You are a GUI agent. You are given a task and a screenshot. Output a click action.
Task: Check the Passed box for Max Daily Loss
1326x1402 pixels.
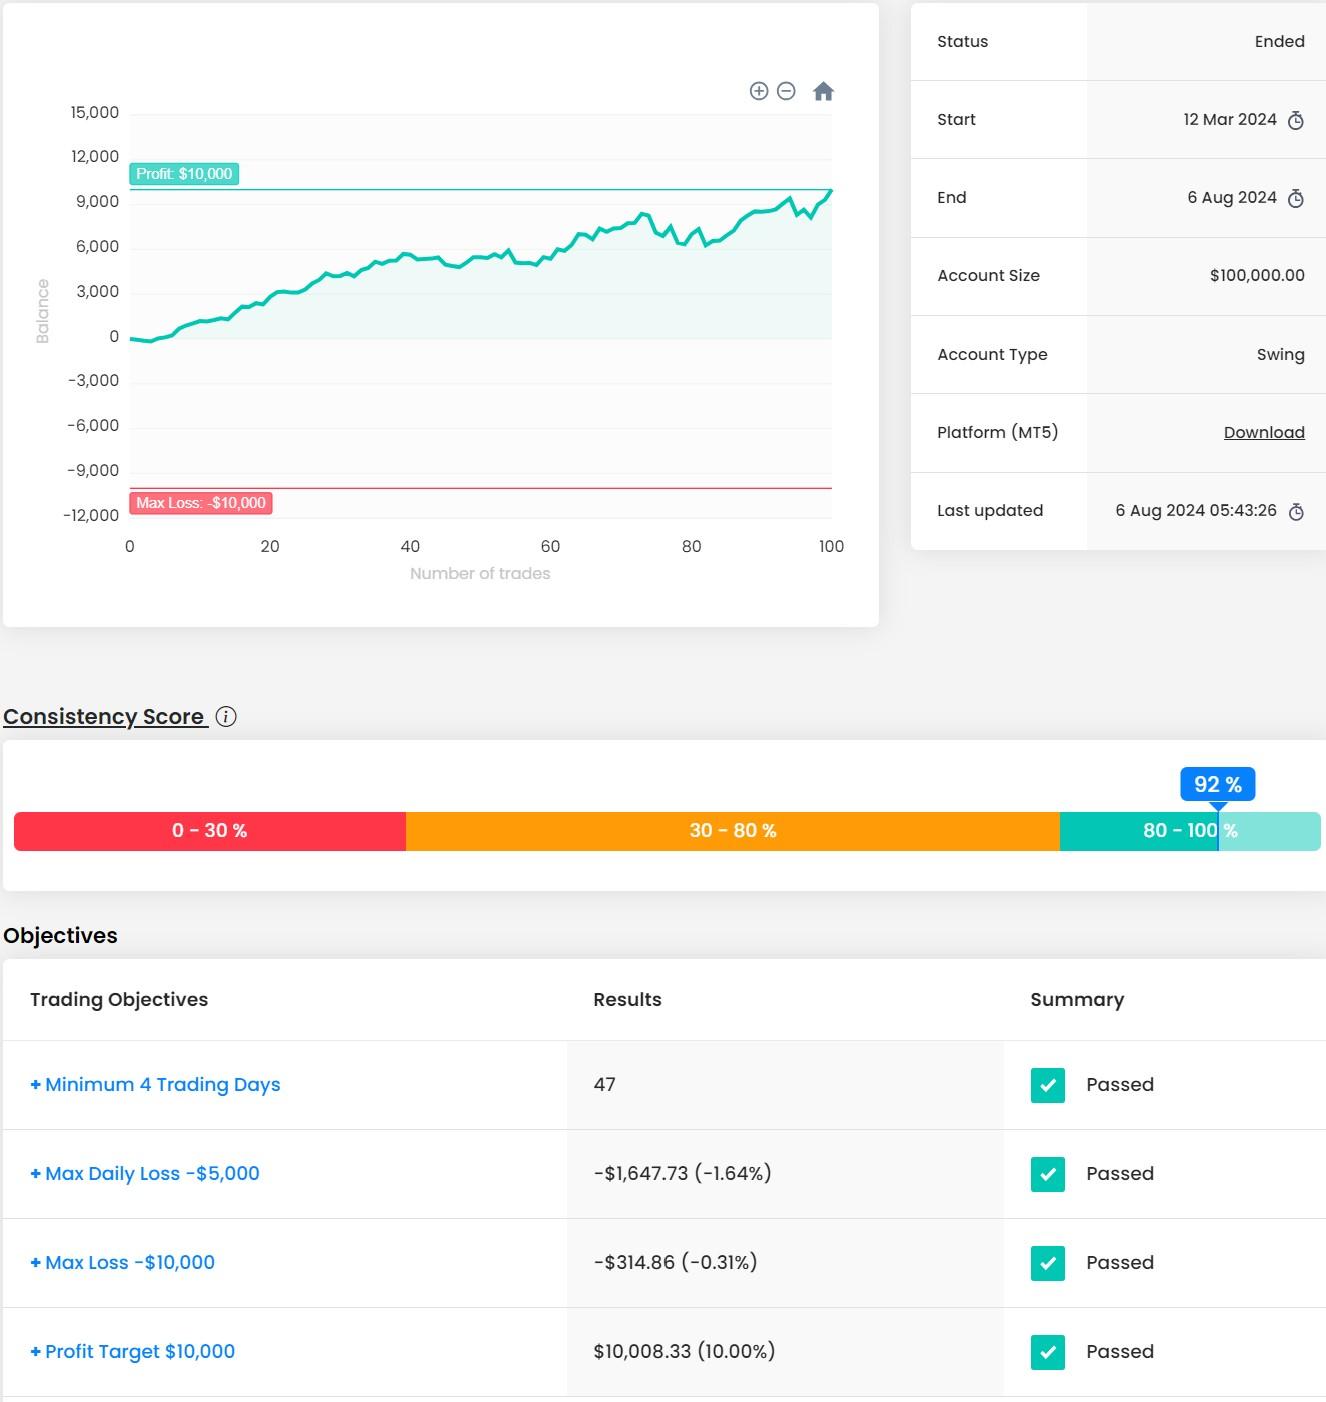[x=1046, y=1174]
